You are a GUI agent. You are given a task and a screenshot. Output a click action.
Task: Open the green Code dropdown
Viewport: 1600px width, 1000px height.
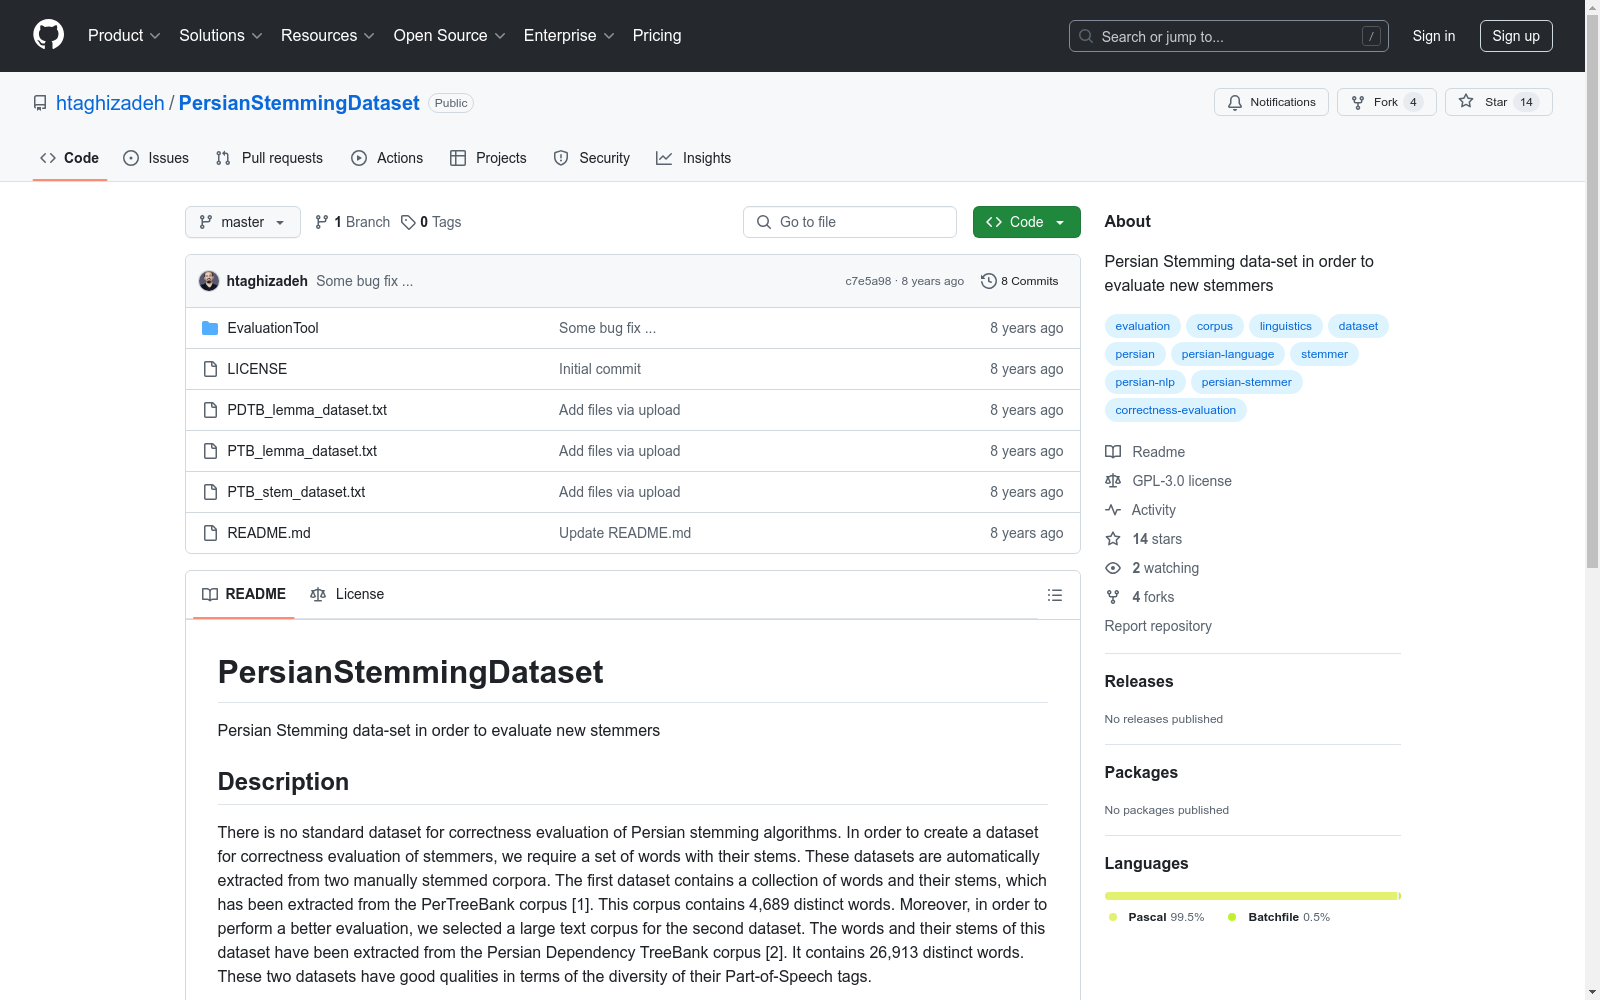(x=1026, y=222)
